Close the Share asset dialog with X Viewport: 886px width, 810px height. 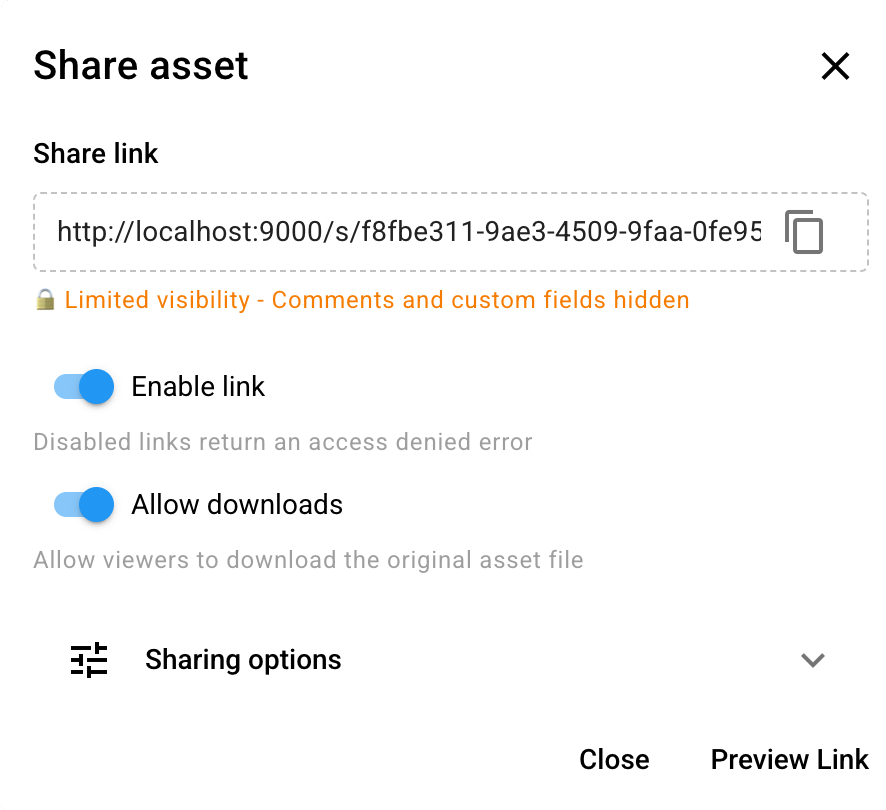pos(835,67)
